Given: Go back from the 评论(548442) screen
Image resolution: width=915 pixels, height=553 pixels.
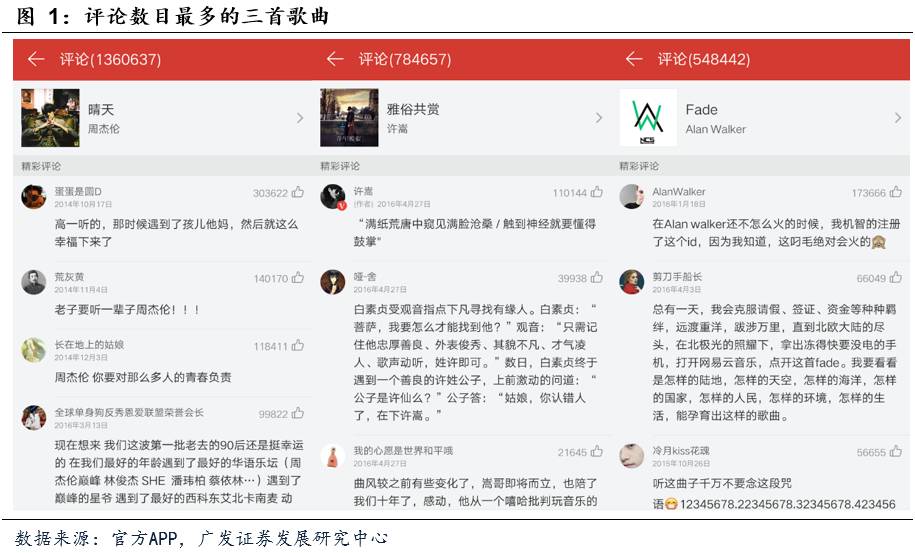Looking at the screenshot, I should click(634, 59).
